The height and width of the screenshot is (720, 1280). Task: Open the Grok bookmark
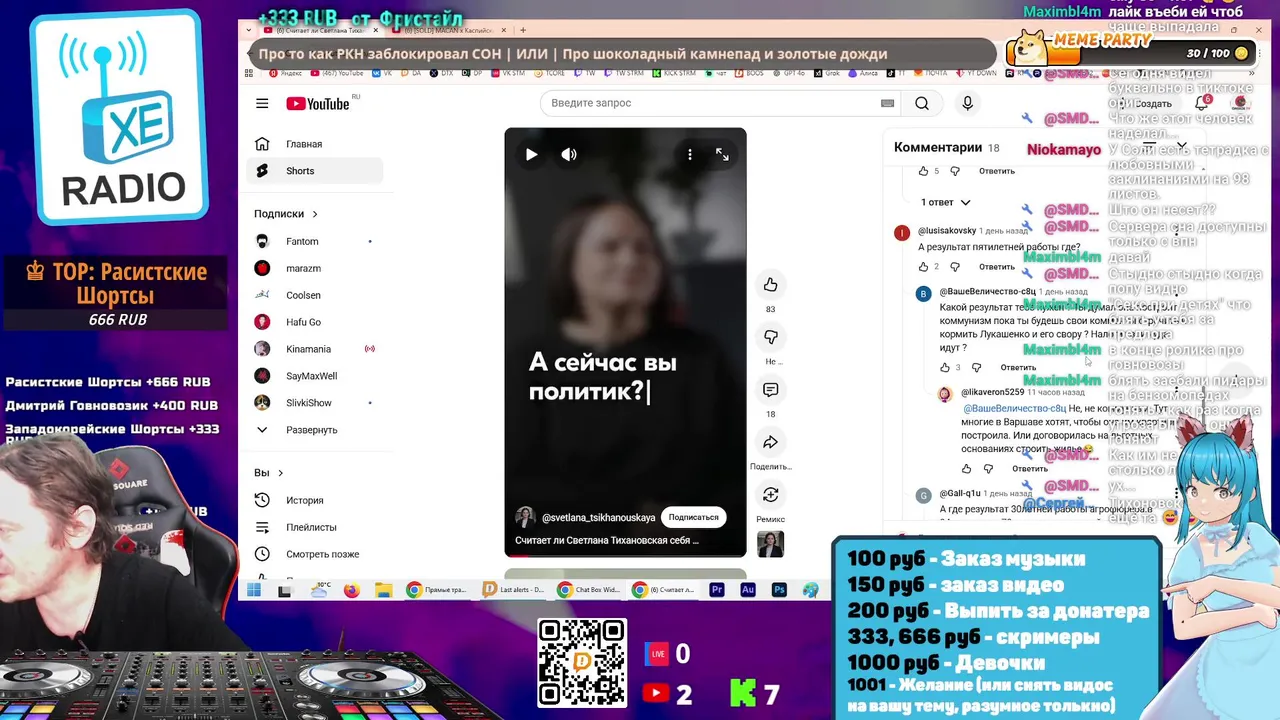[x=825, y=73]
